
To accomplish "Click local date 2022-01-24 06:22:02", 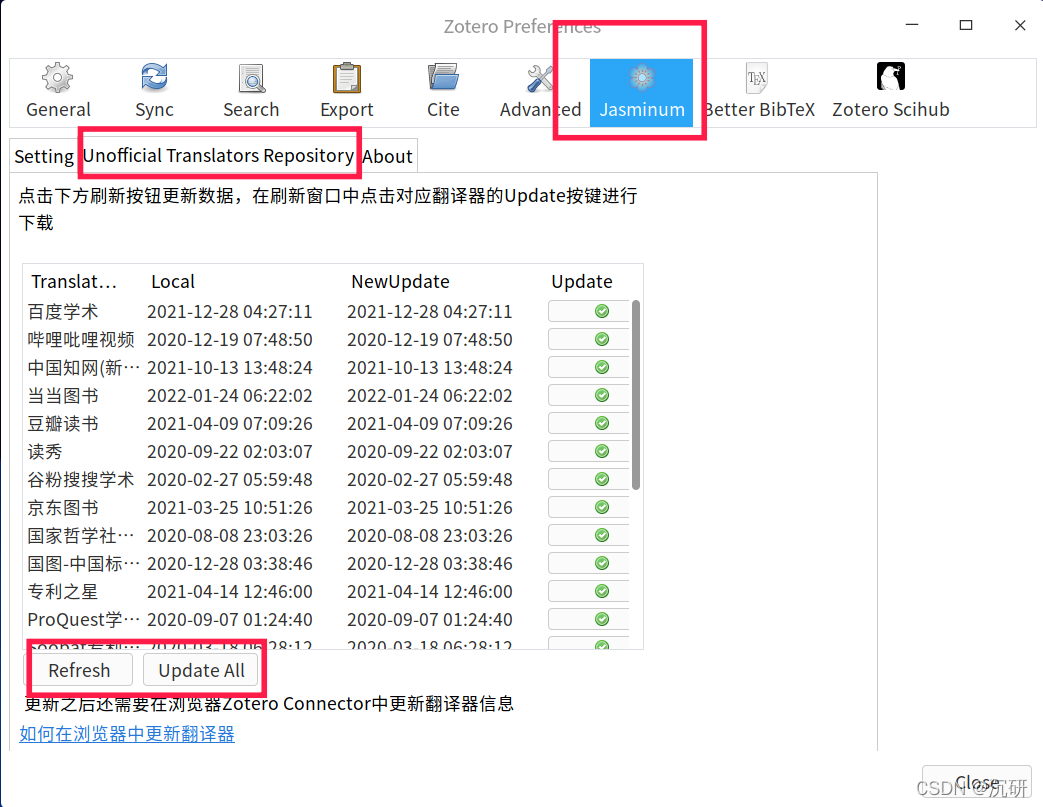I will click(229, 395).
